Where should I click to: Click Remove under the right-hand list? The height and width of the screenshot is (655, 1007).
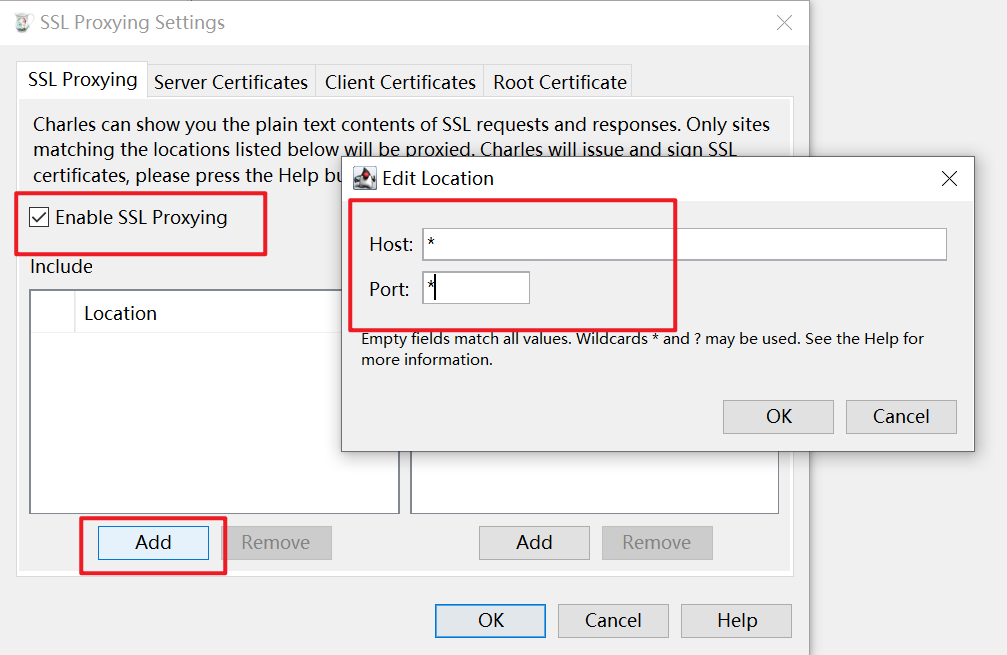point(657,543)
